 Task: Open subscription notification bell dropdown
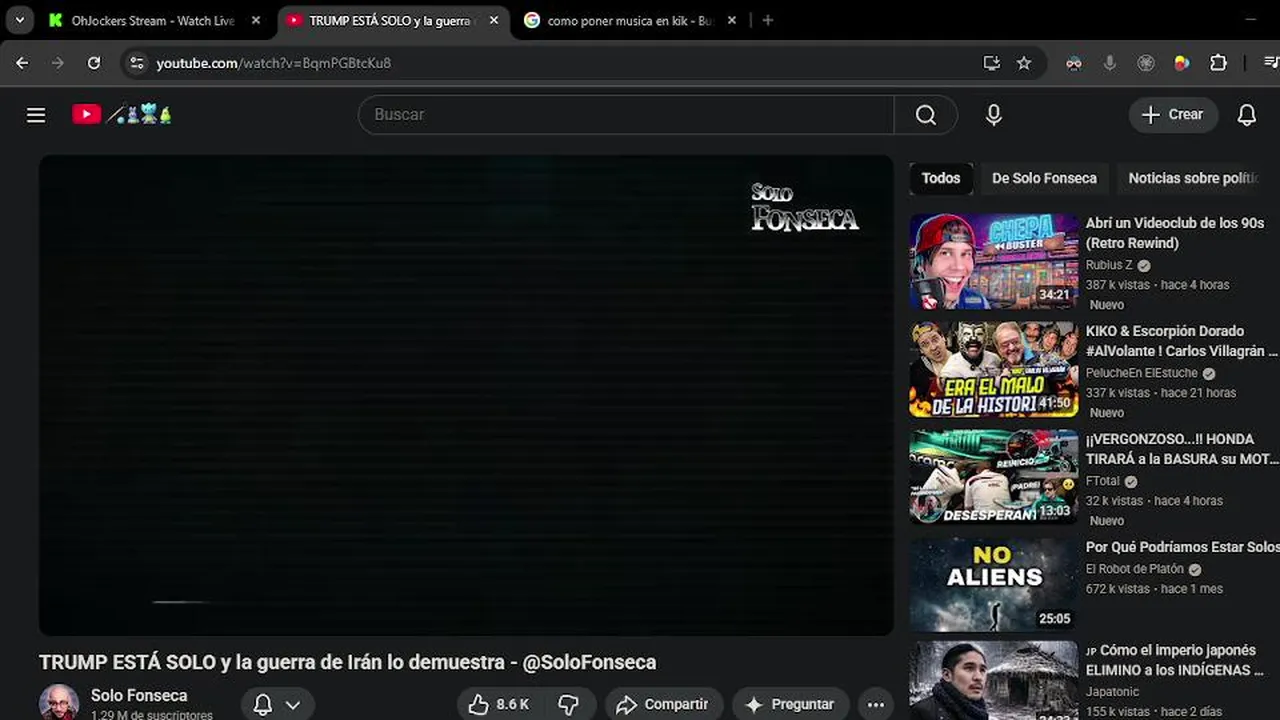click(x=277, y=704)
